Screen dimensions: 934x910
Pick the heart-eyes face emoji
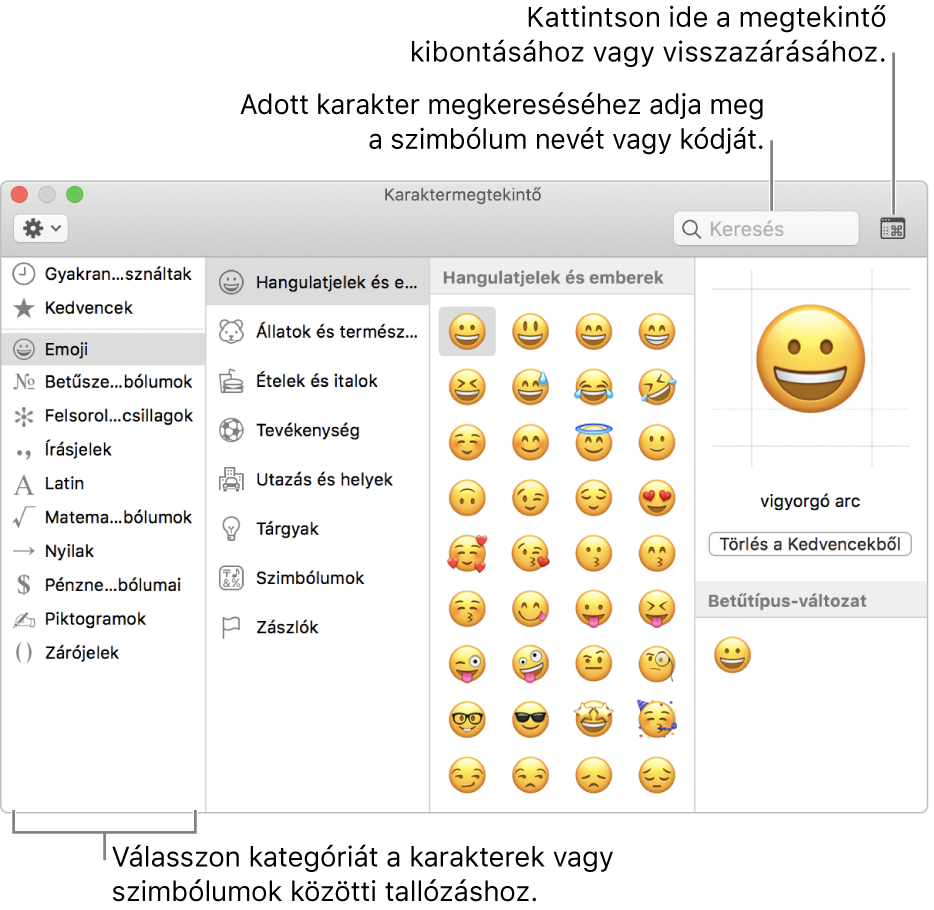657,498
